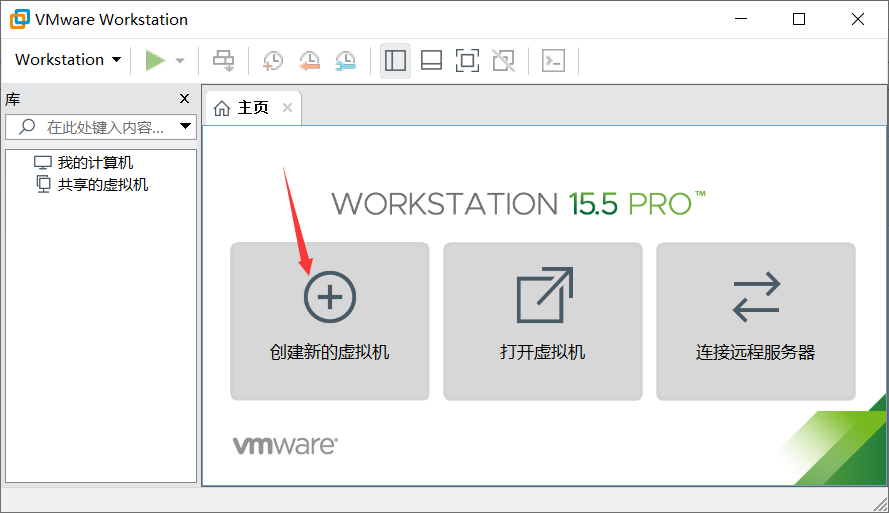
Task: Click 创建新的虚拟机 tile
Action: click(329, 321)
